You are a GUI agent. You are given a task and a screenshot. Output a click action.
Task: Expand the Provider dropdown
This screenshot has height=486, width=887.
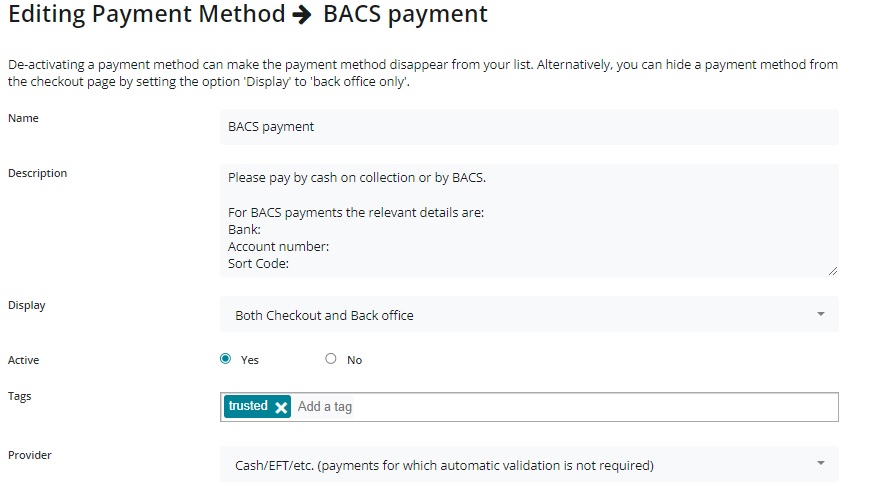(x=529, y=464)
